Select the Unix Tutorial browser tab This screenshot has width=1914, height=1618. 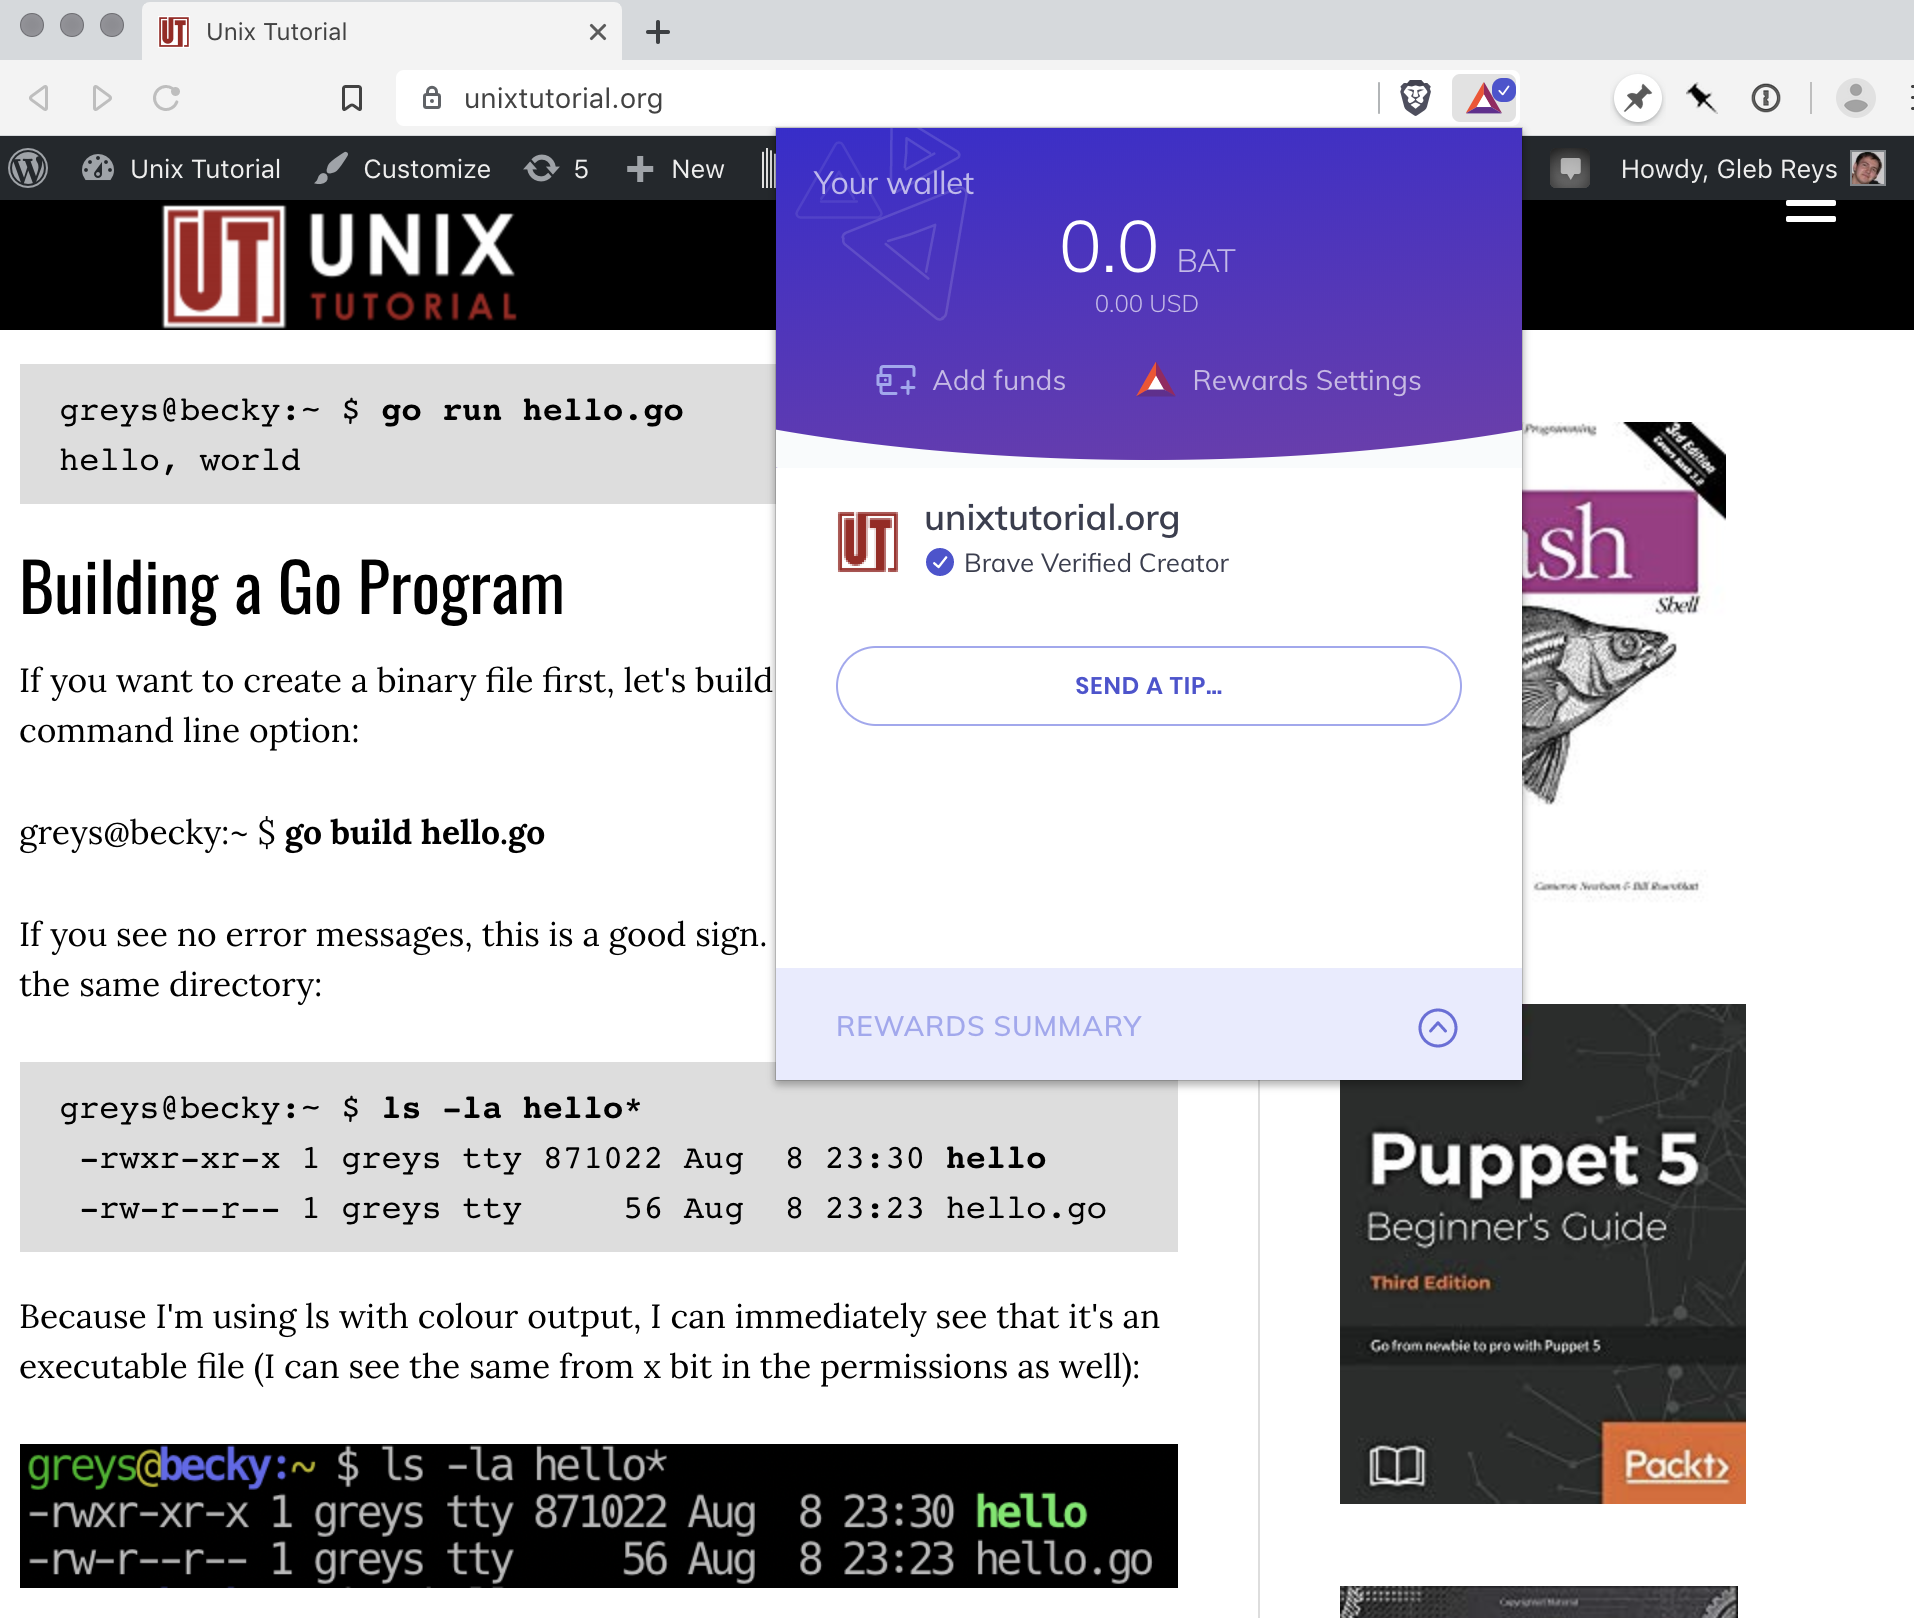point(380,32)
